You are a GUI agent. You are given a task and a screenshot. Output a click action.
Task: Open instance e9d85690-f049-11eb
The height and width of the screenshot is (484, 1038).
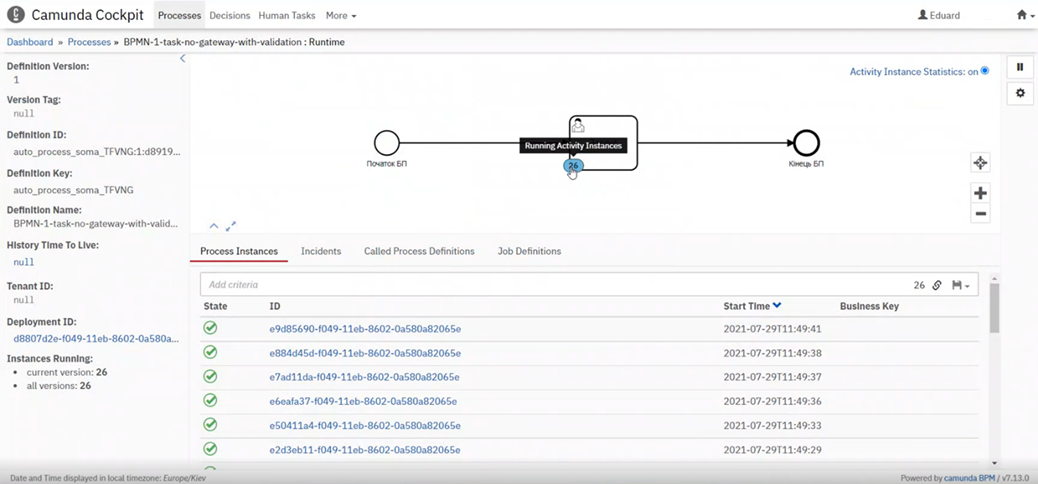pos(365,328)
